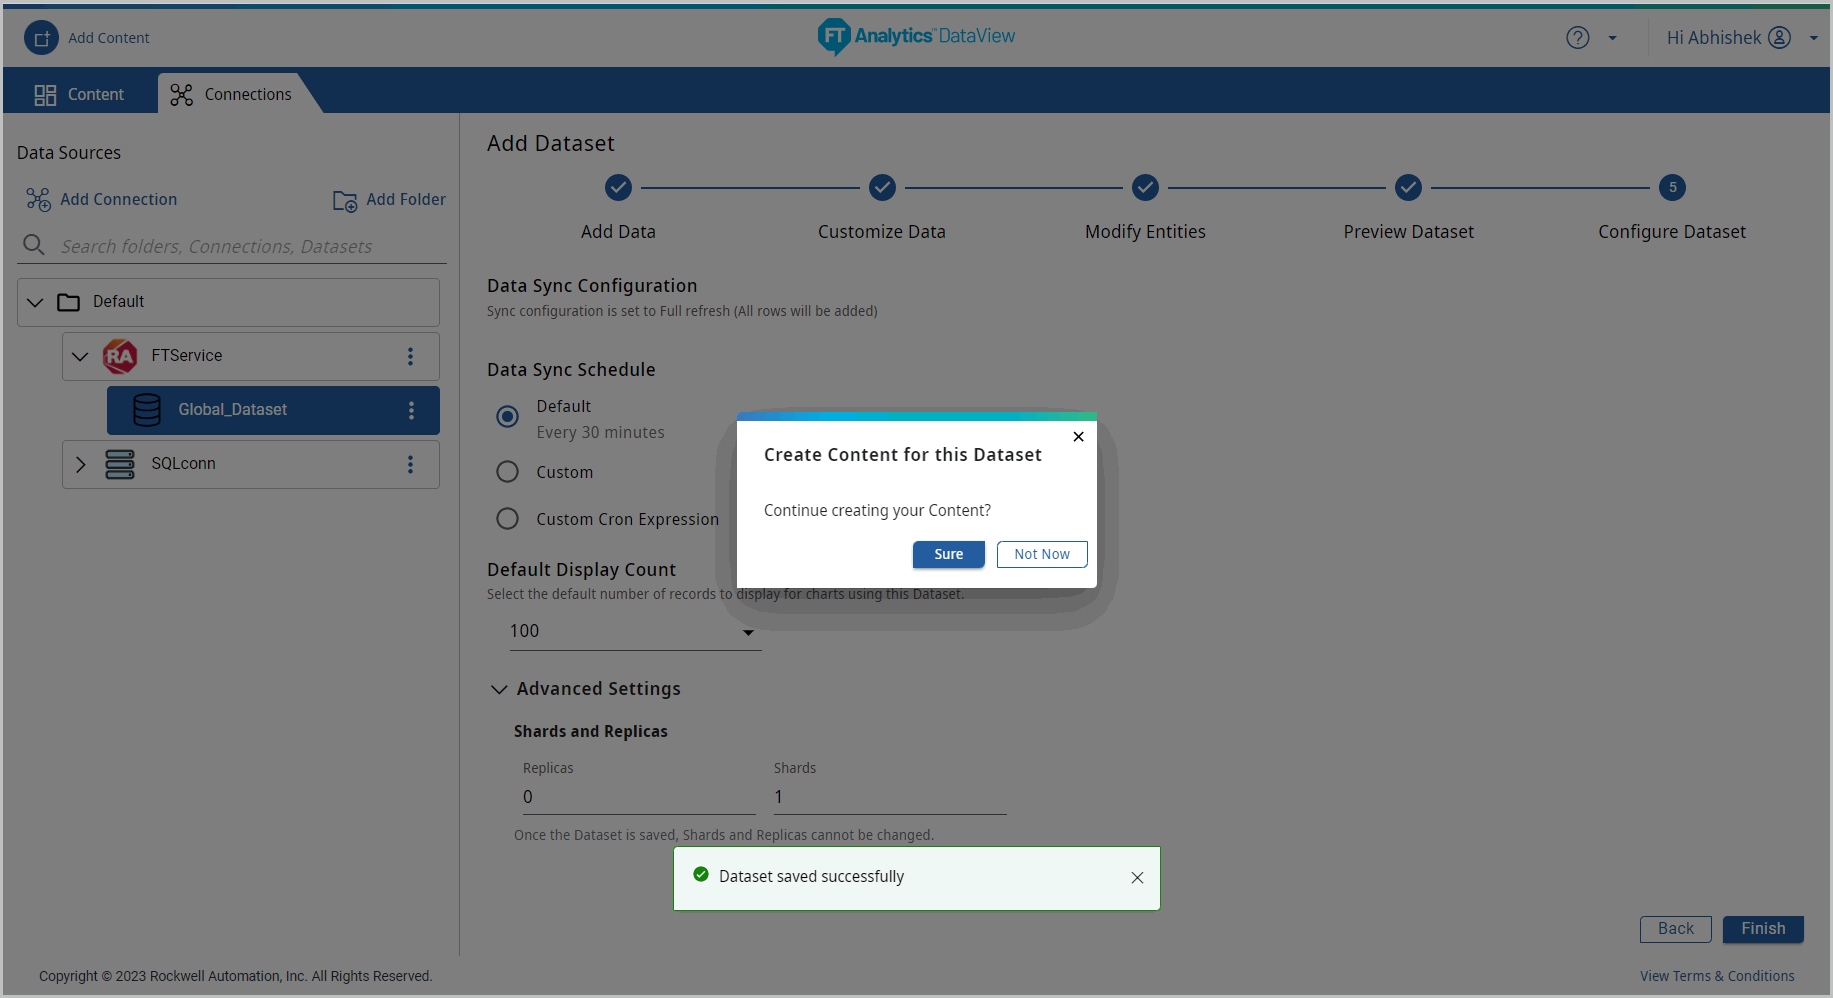1833x998 pixels.
Task: Select the Custom sync schedule radio
Action: click(508, 471)
